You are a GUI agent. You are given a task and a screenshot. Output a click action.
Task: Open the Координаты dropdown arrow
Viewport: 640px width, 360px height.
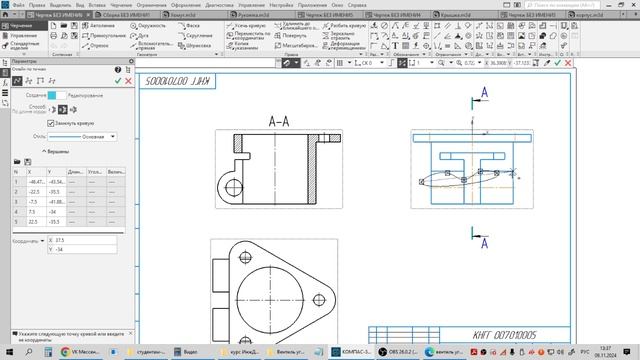(x=42, y=241)
